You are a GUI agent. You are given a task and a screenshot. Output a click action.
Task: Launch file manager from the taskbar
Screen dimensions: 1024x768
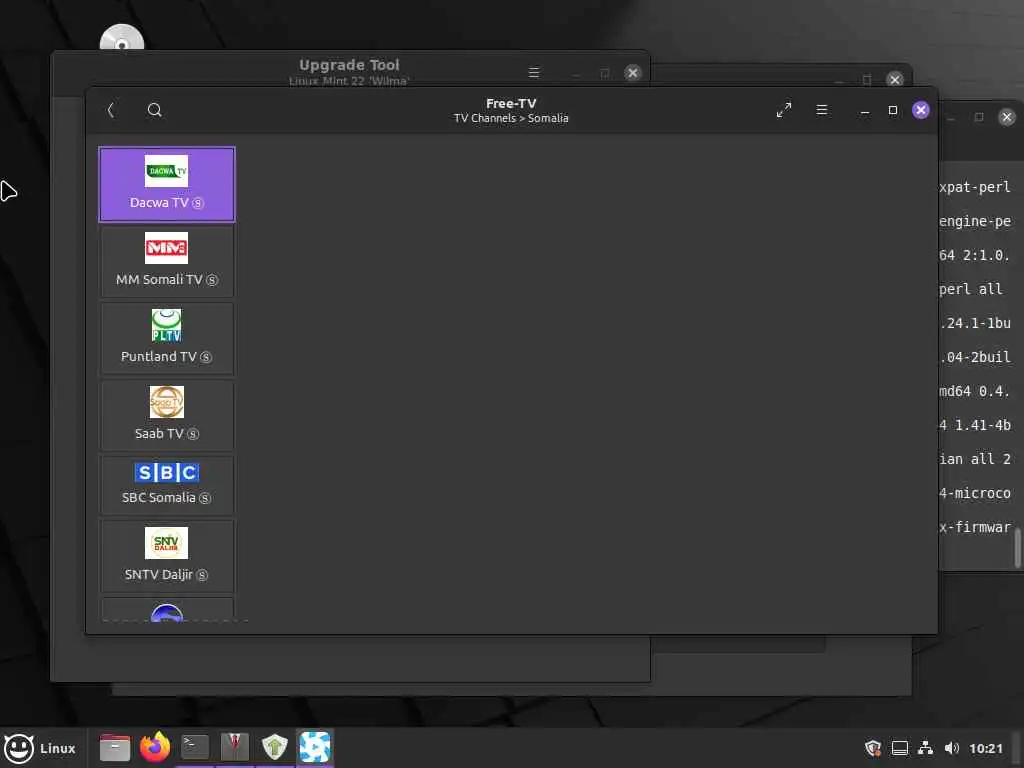[115, 748]
